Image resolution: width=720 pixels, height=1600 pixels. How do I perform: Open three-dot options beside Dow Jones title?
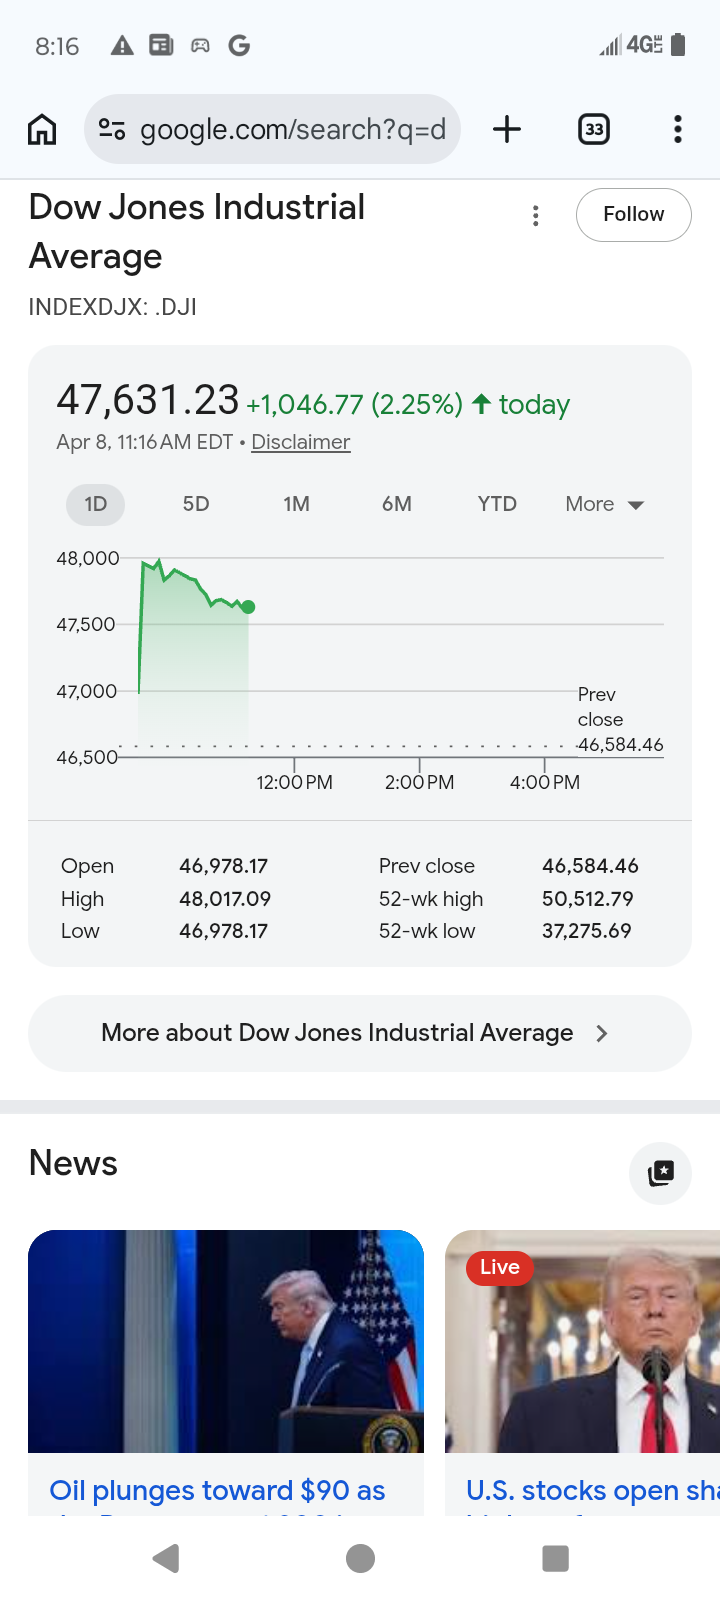click(x=536, y=216)
